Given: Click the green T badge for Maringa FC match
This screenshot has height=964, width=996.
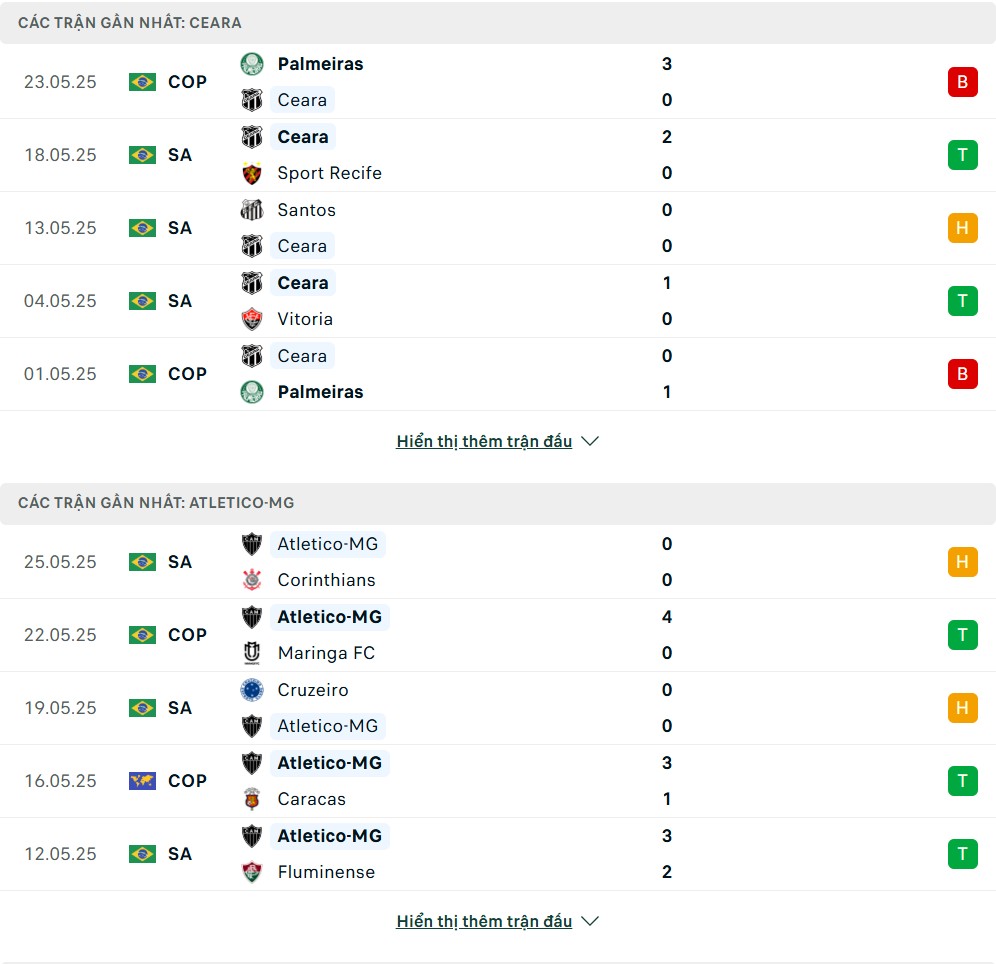Looking at the screenshot, I should coord(962,635).
